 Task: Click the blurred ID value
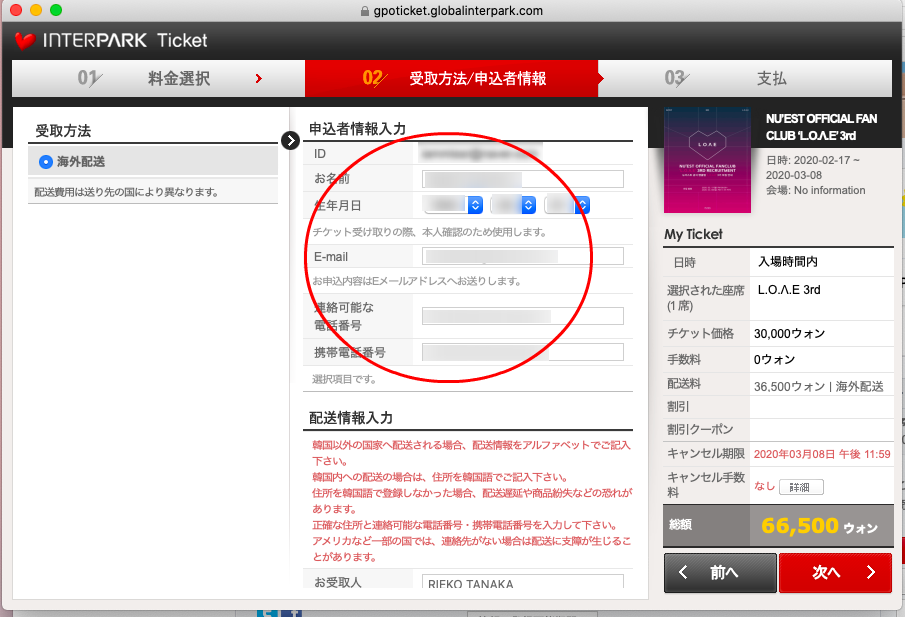(480, 154)
